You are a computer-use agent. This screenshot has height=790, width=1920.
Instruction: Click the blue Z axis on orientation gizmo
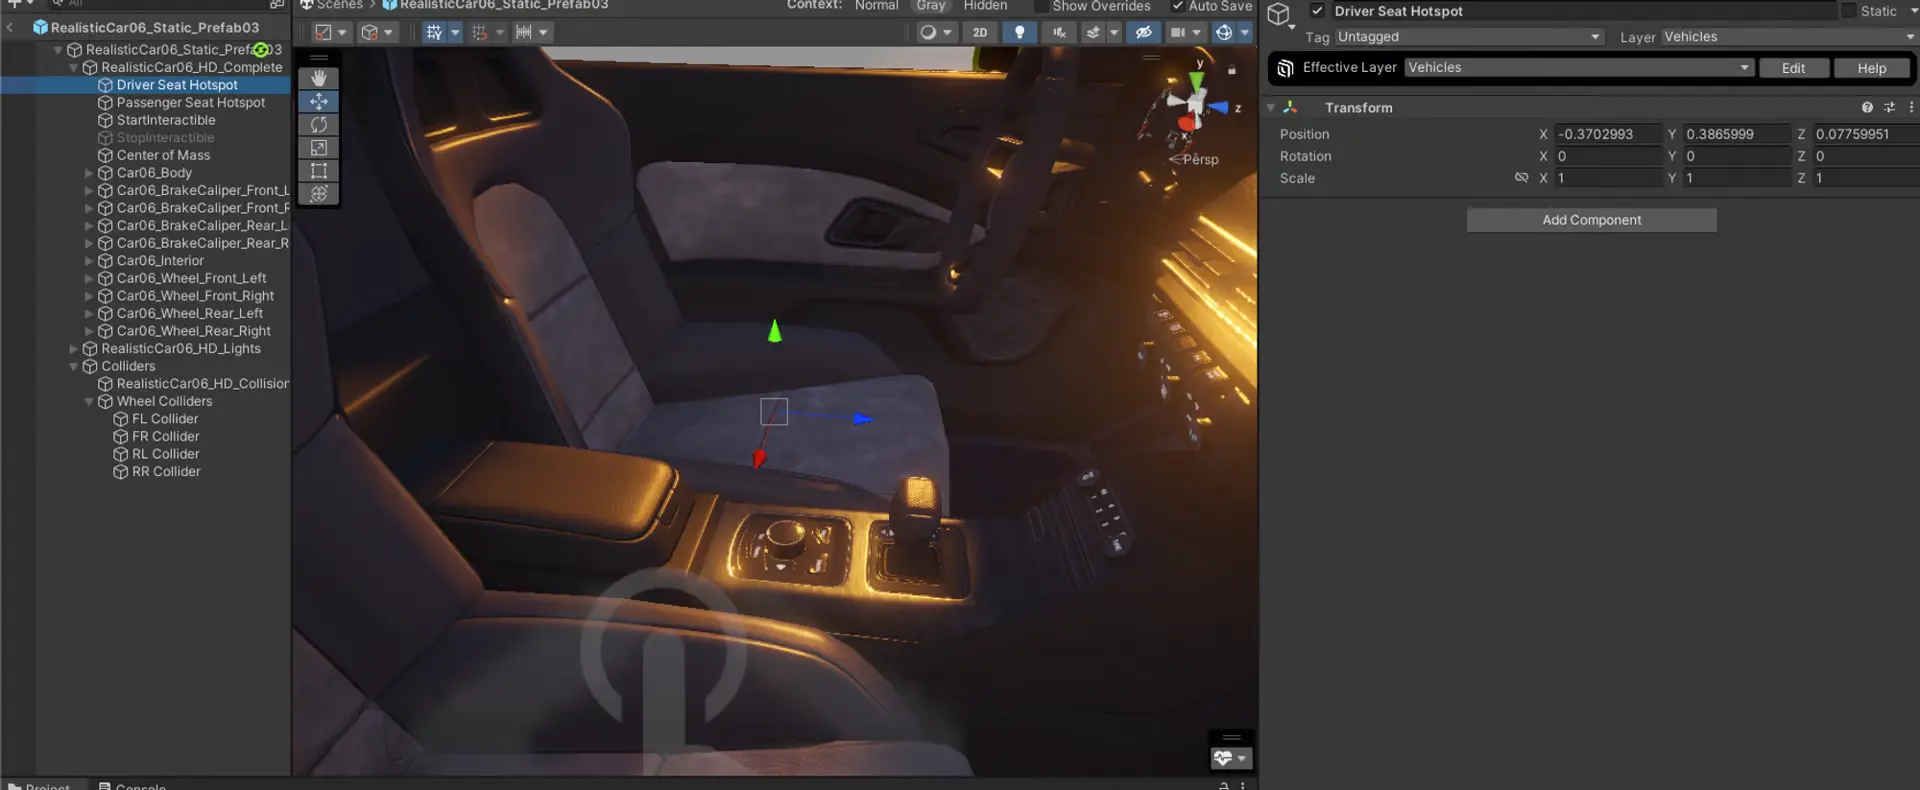click(x=1219, y=107)
